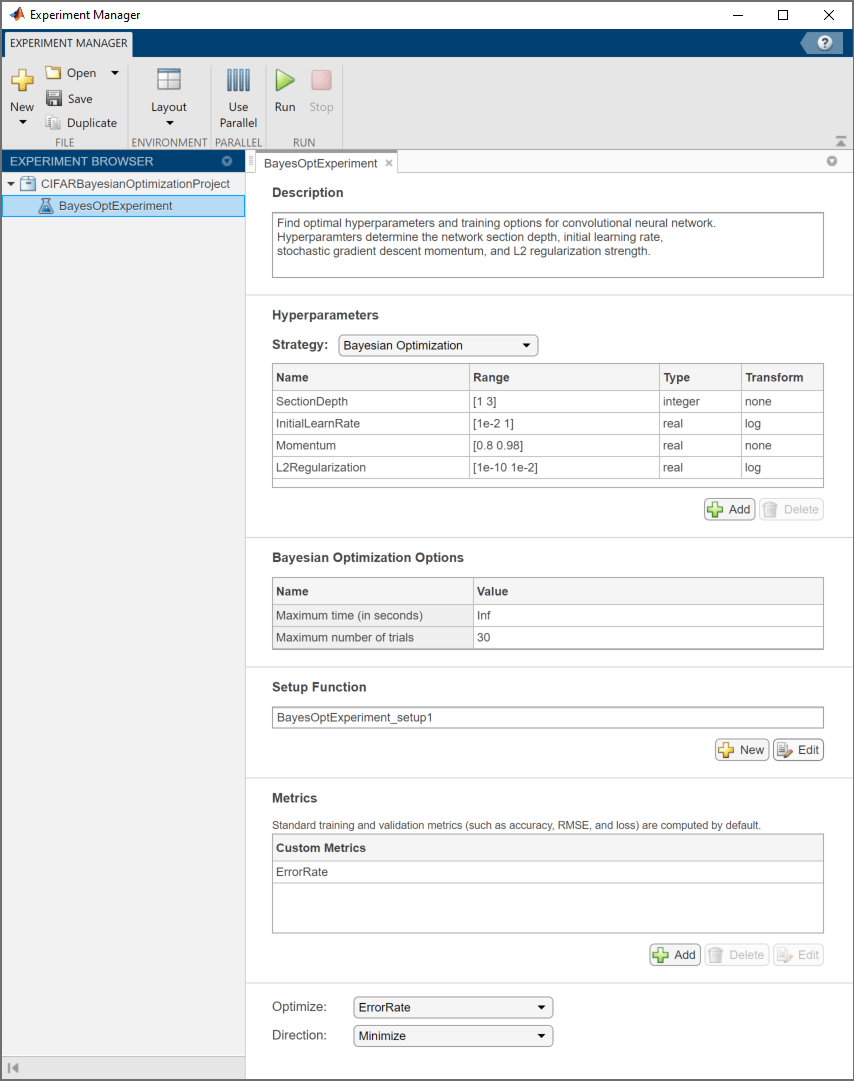Click the Open folder icon
854x1081 pixels.
click(x=53, y=73)
